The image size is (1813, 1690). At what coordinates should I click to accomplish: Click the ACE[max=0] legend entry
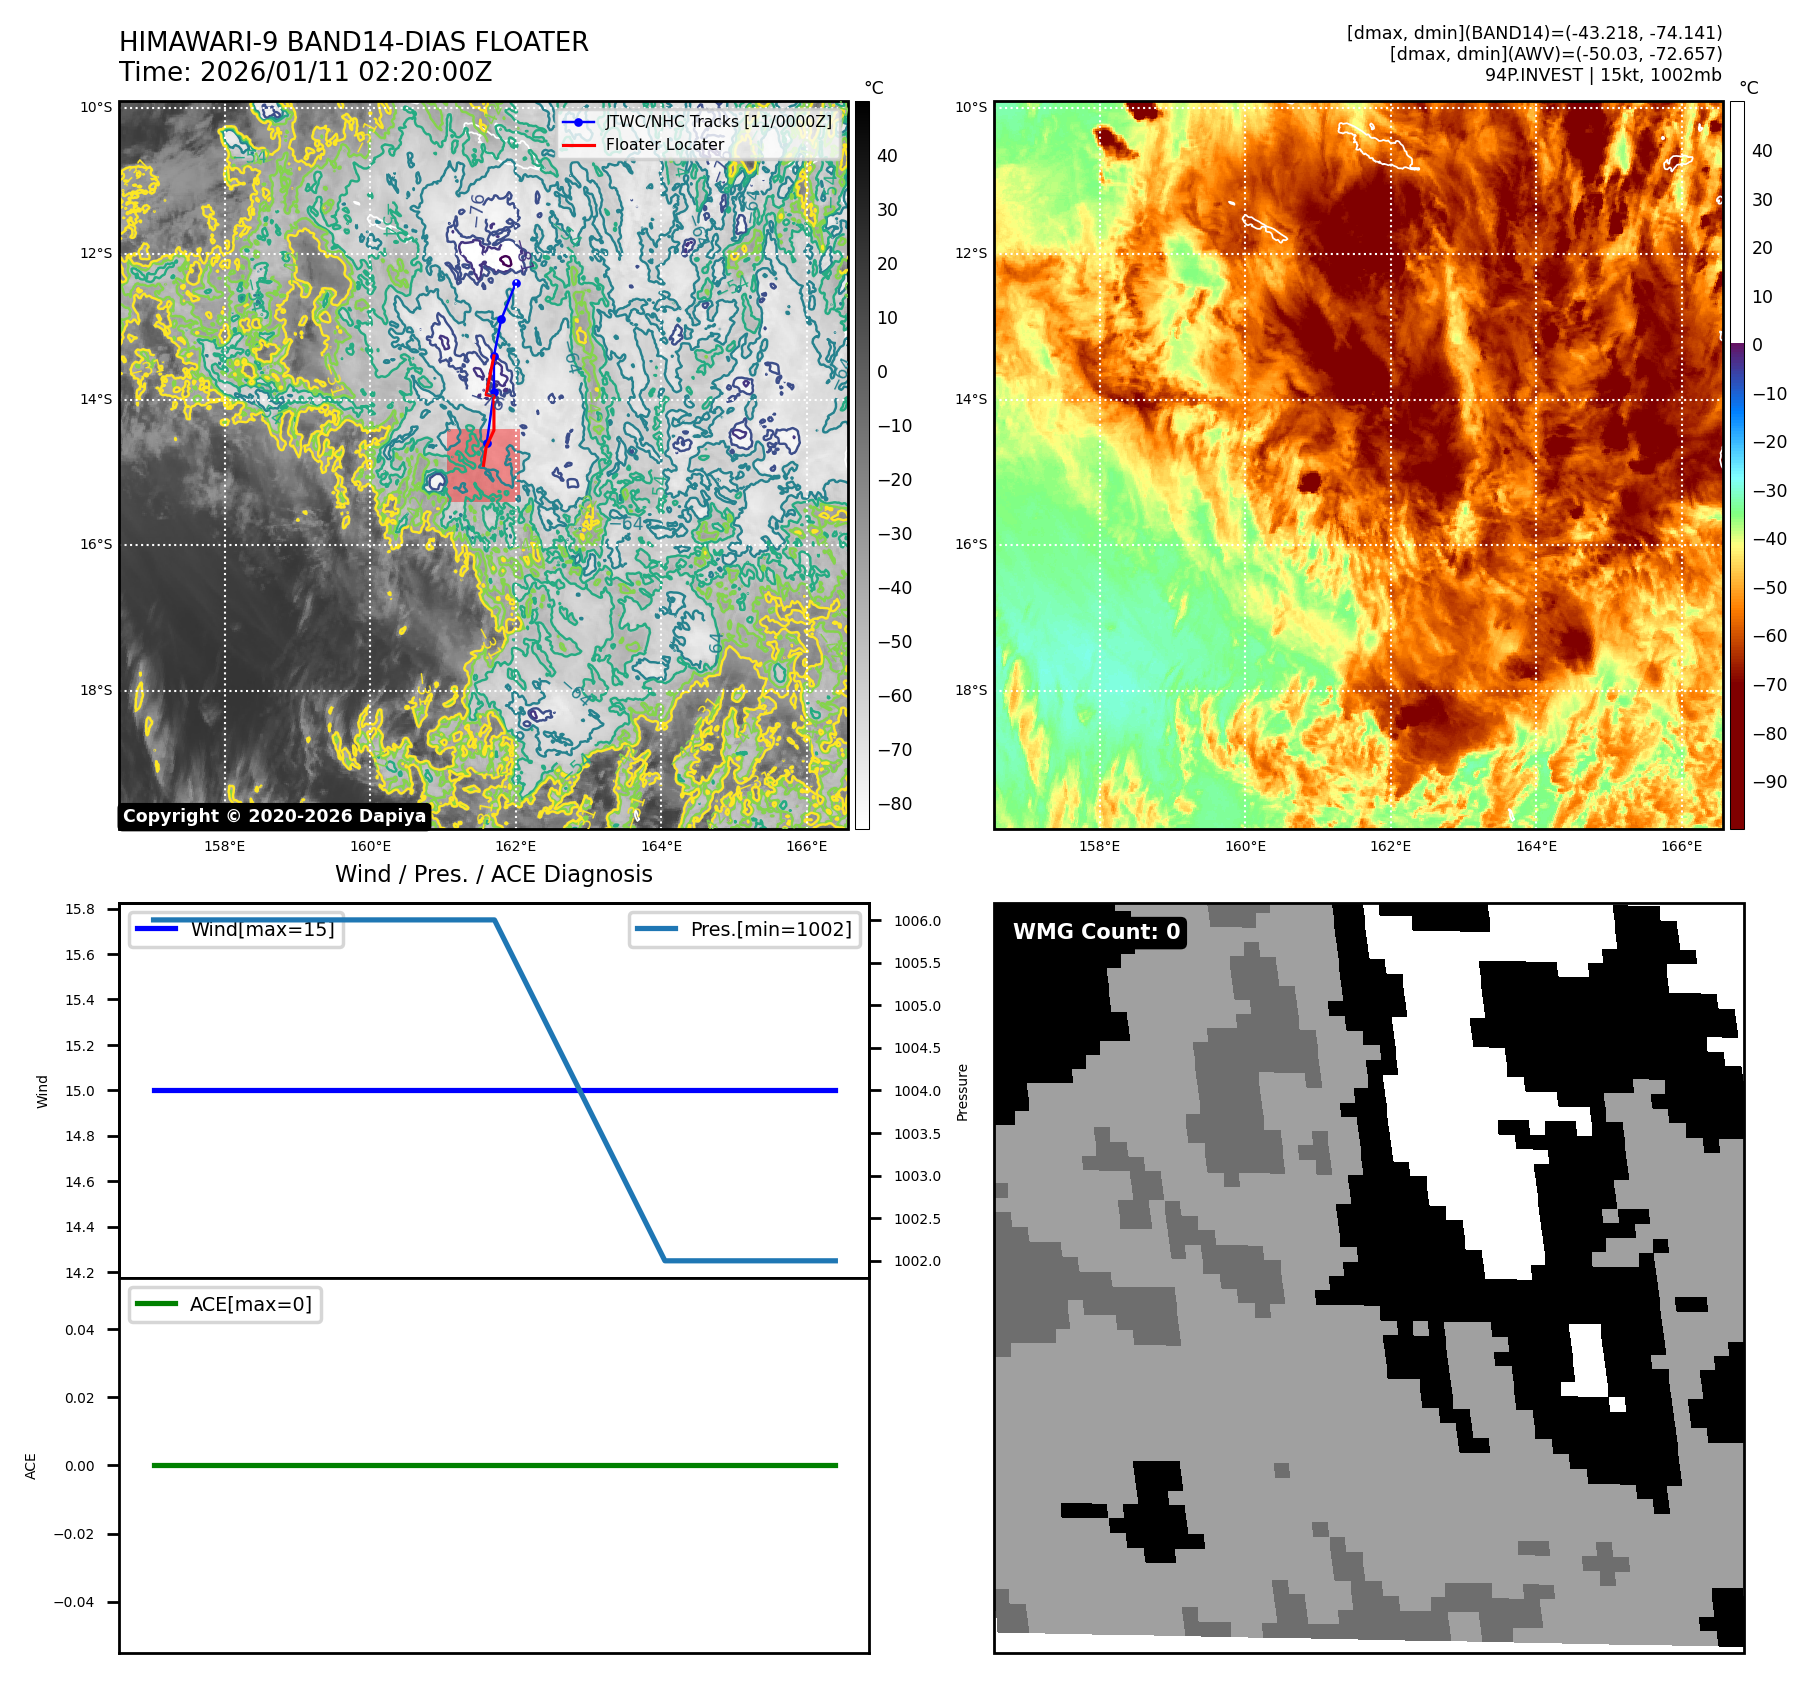pyautogui.click(x=226, y=1304)
